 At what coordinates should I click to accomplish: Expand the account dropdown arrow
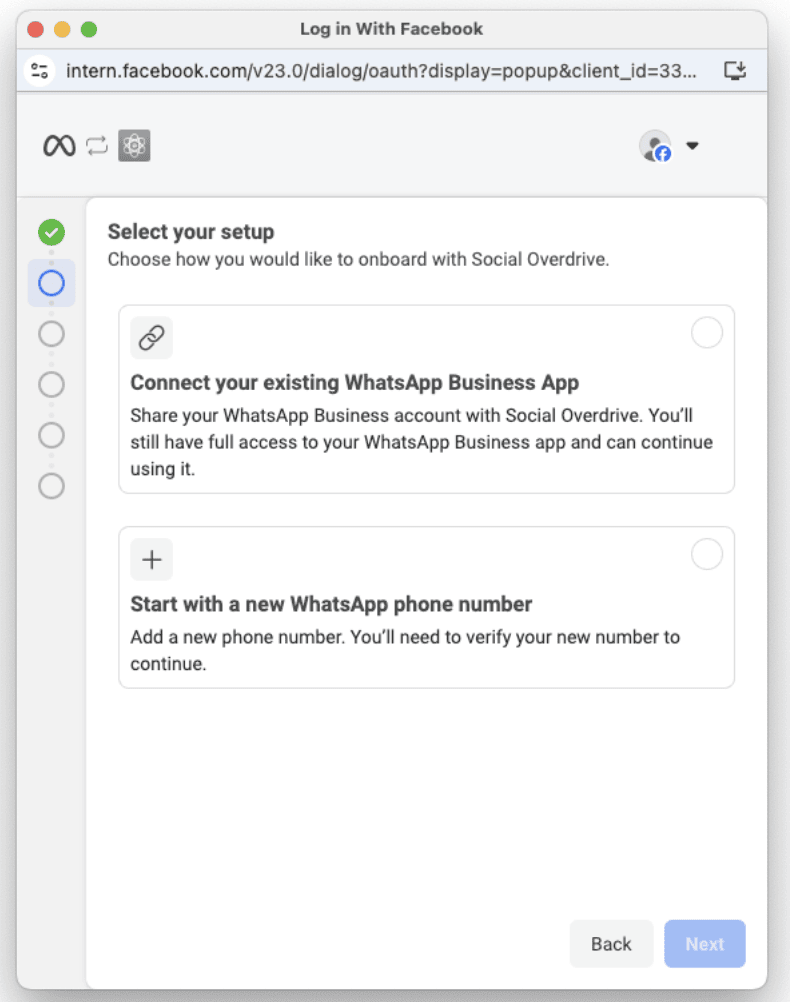pyautogui.click(x=692, y=146)
